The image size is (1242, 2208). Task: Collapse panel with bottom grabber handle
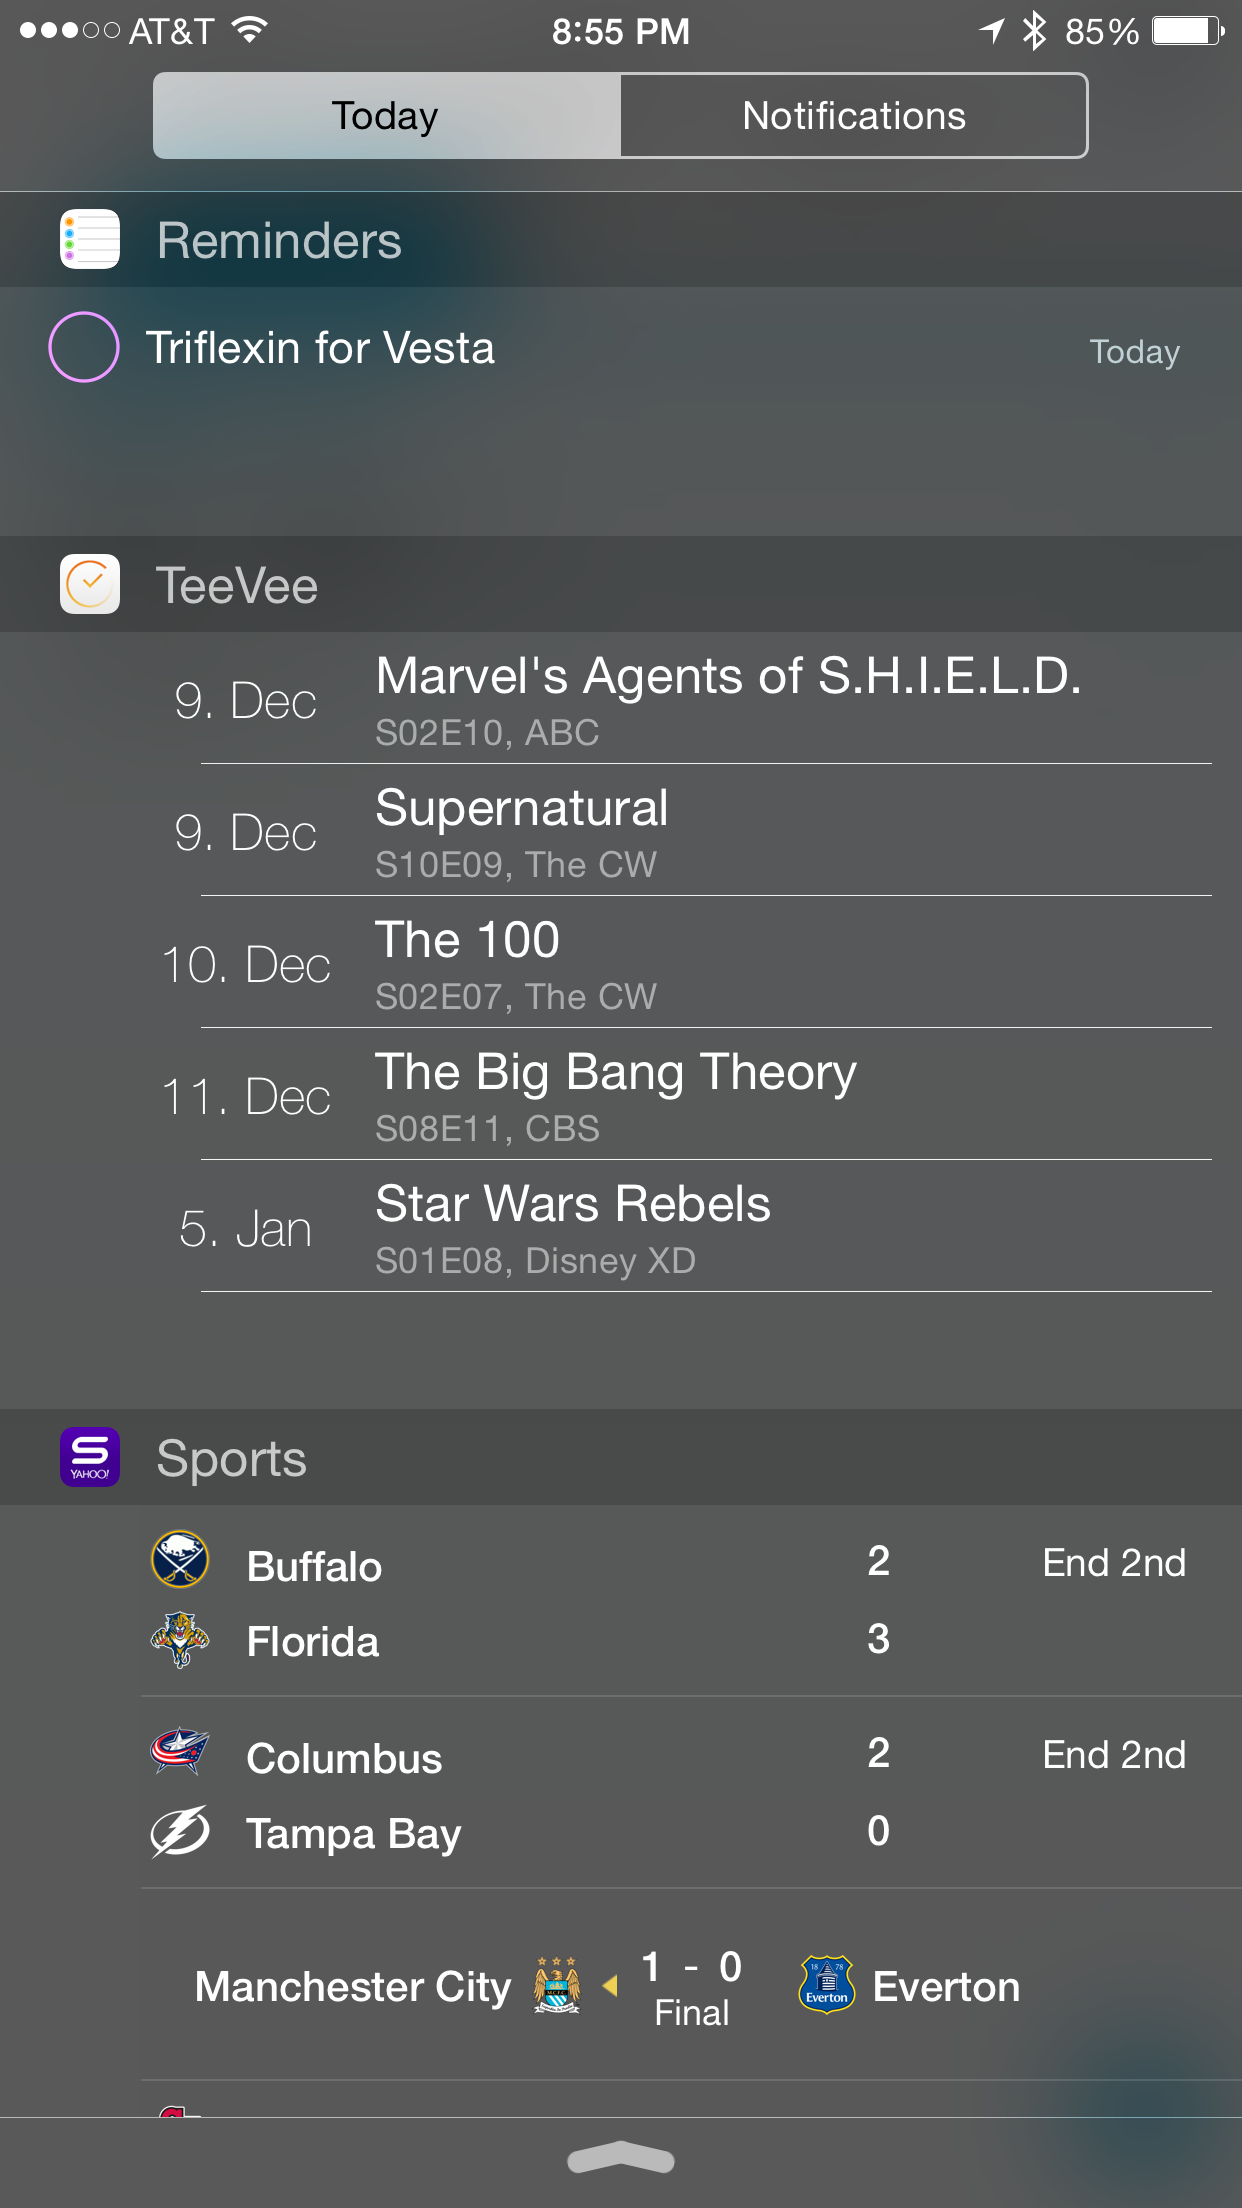point(621,2158)
